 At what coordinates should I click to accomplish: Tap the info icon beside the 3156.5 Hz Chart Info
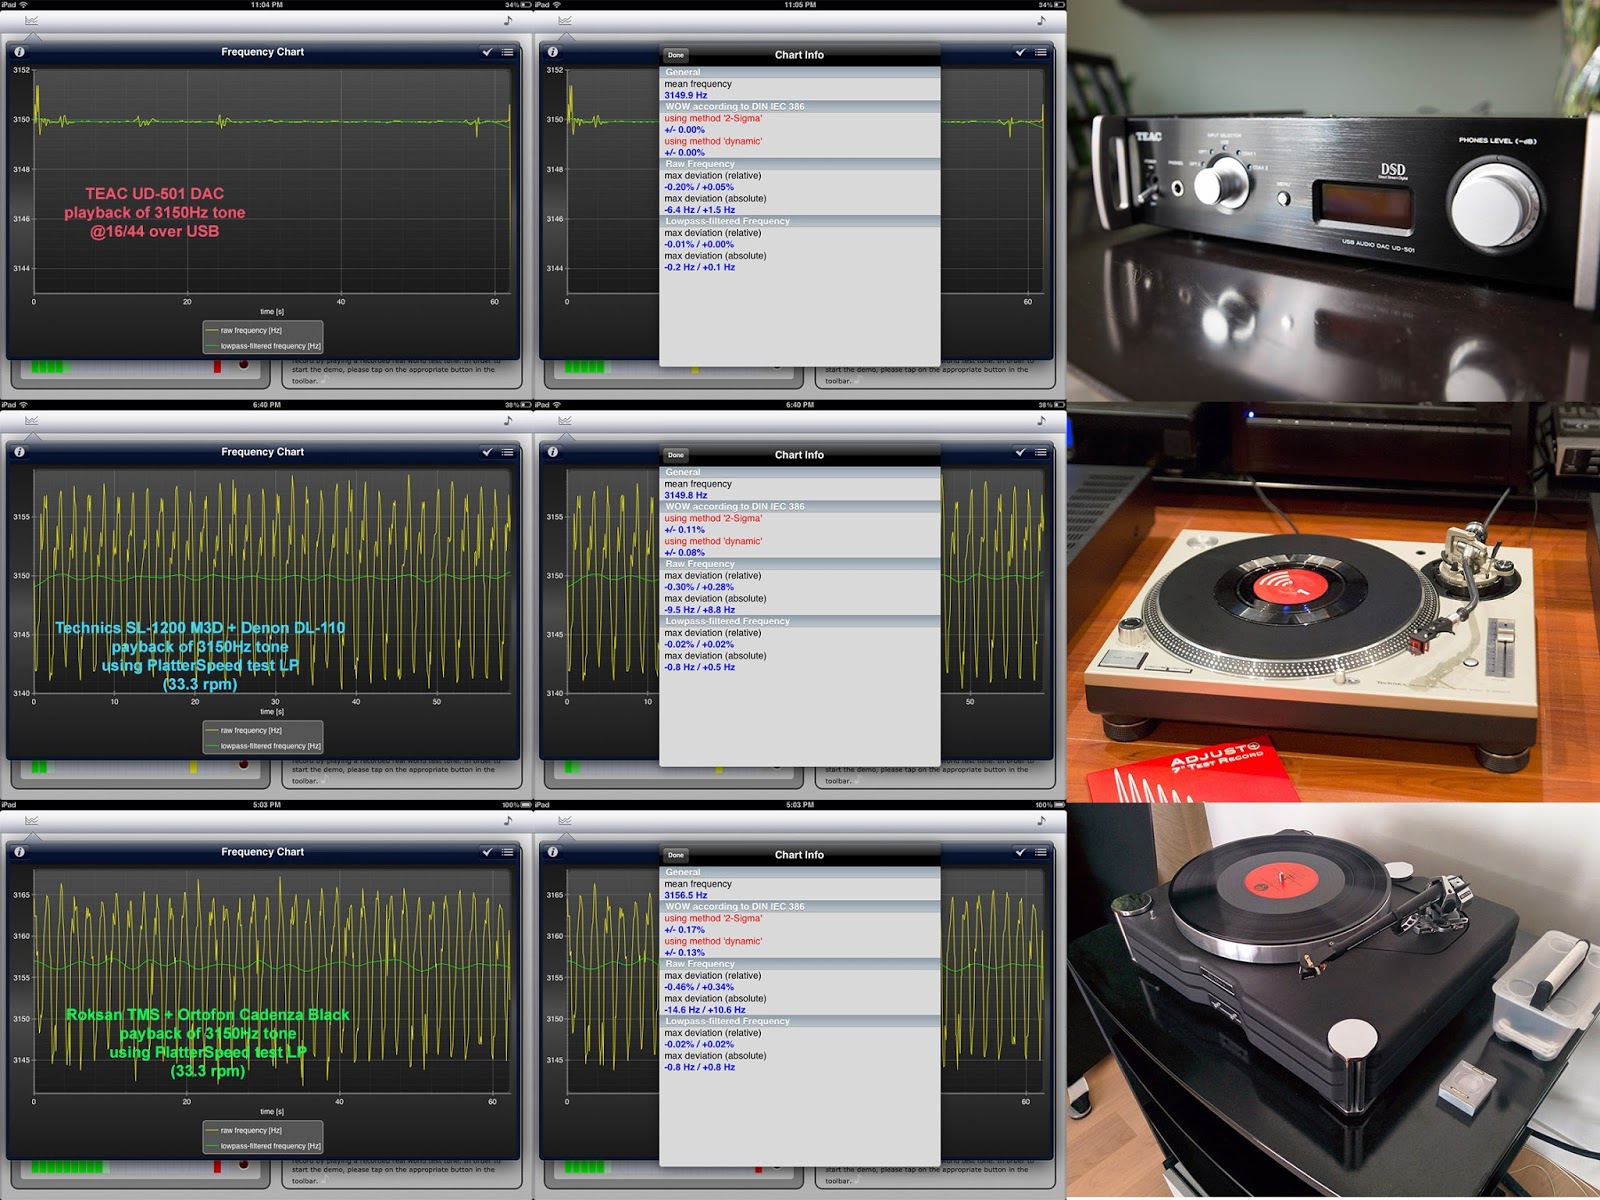click(552, 852)
